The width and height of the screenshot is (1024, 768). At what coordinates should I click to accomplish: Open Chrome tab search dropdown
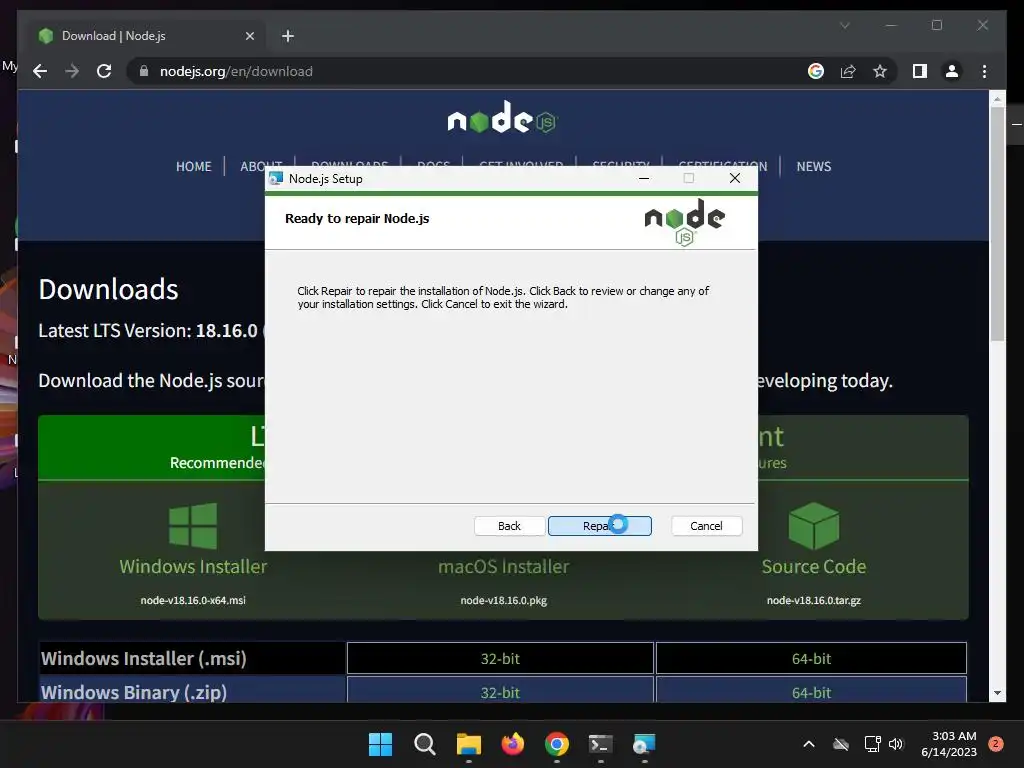click(x=844, y=25)
